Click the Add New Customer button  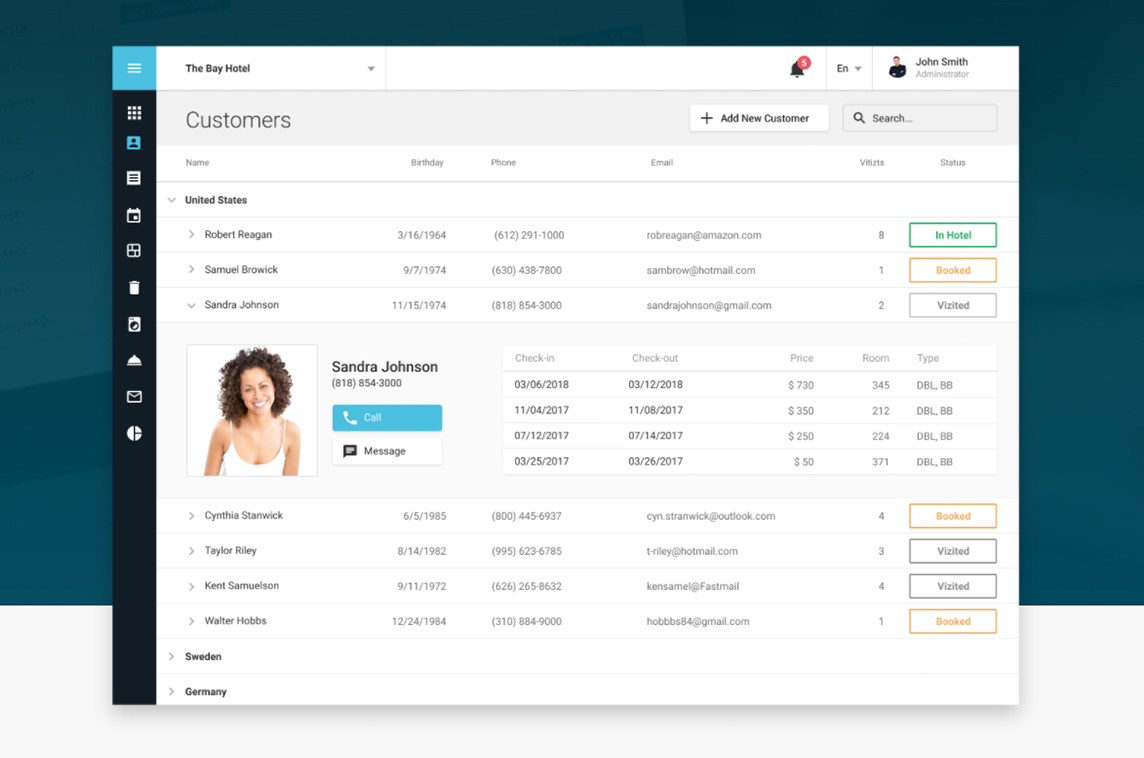[x=759, y=117]
